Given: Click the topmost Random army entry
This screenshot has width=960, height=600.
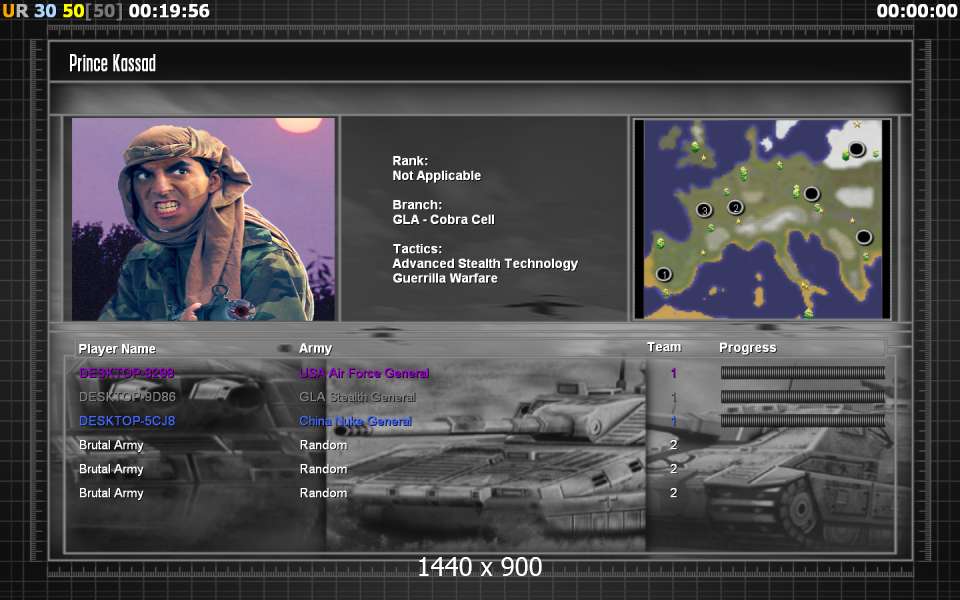Looking at the screenshot, I should point(323,445).
